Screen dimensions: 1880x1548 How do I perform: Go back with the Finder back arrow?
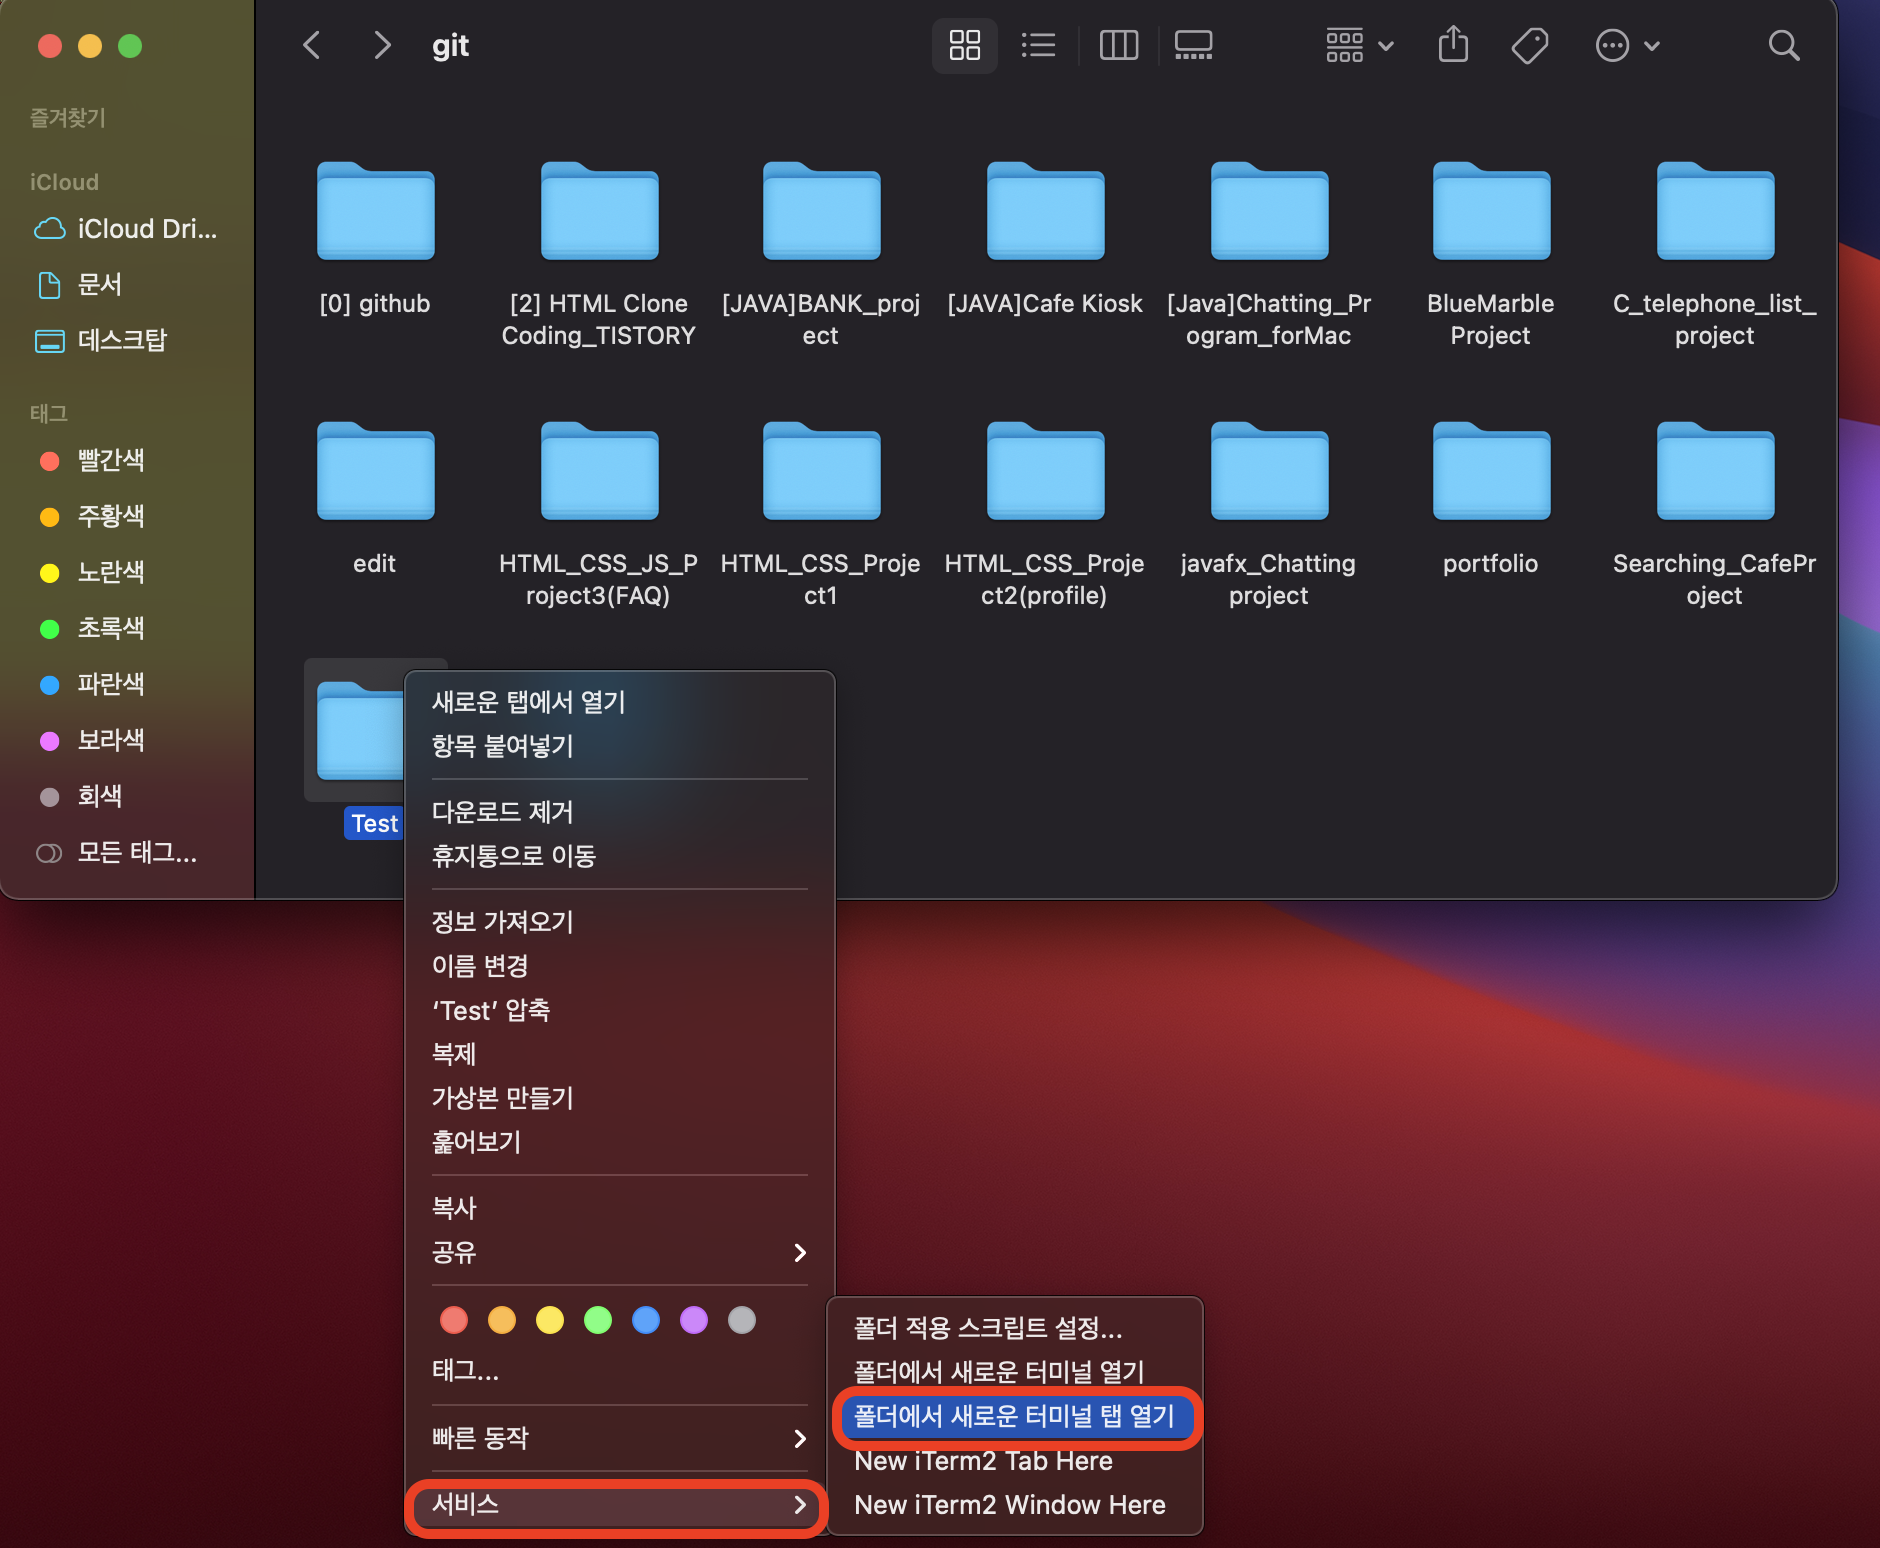click(x=312, y=46)
